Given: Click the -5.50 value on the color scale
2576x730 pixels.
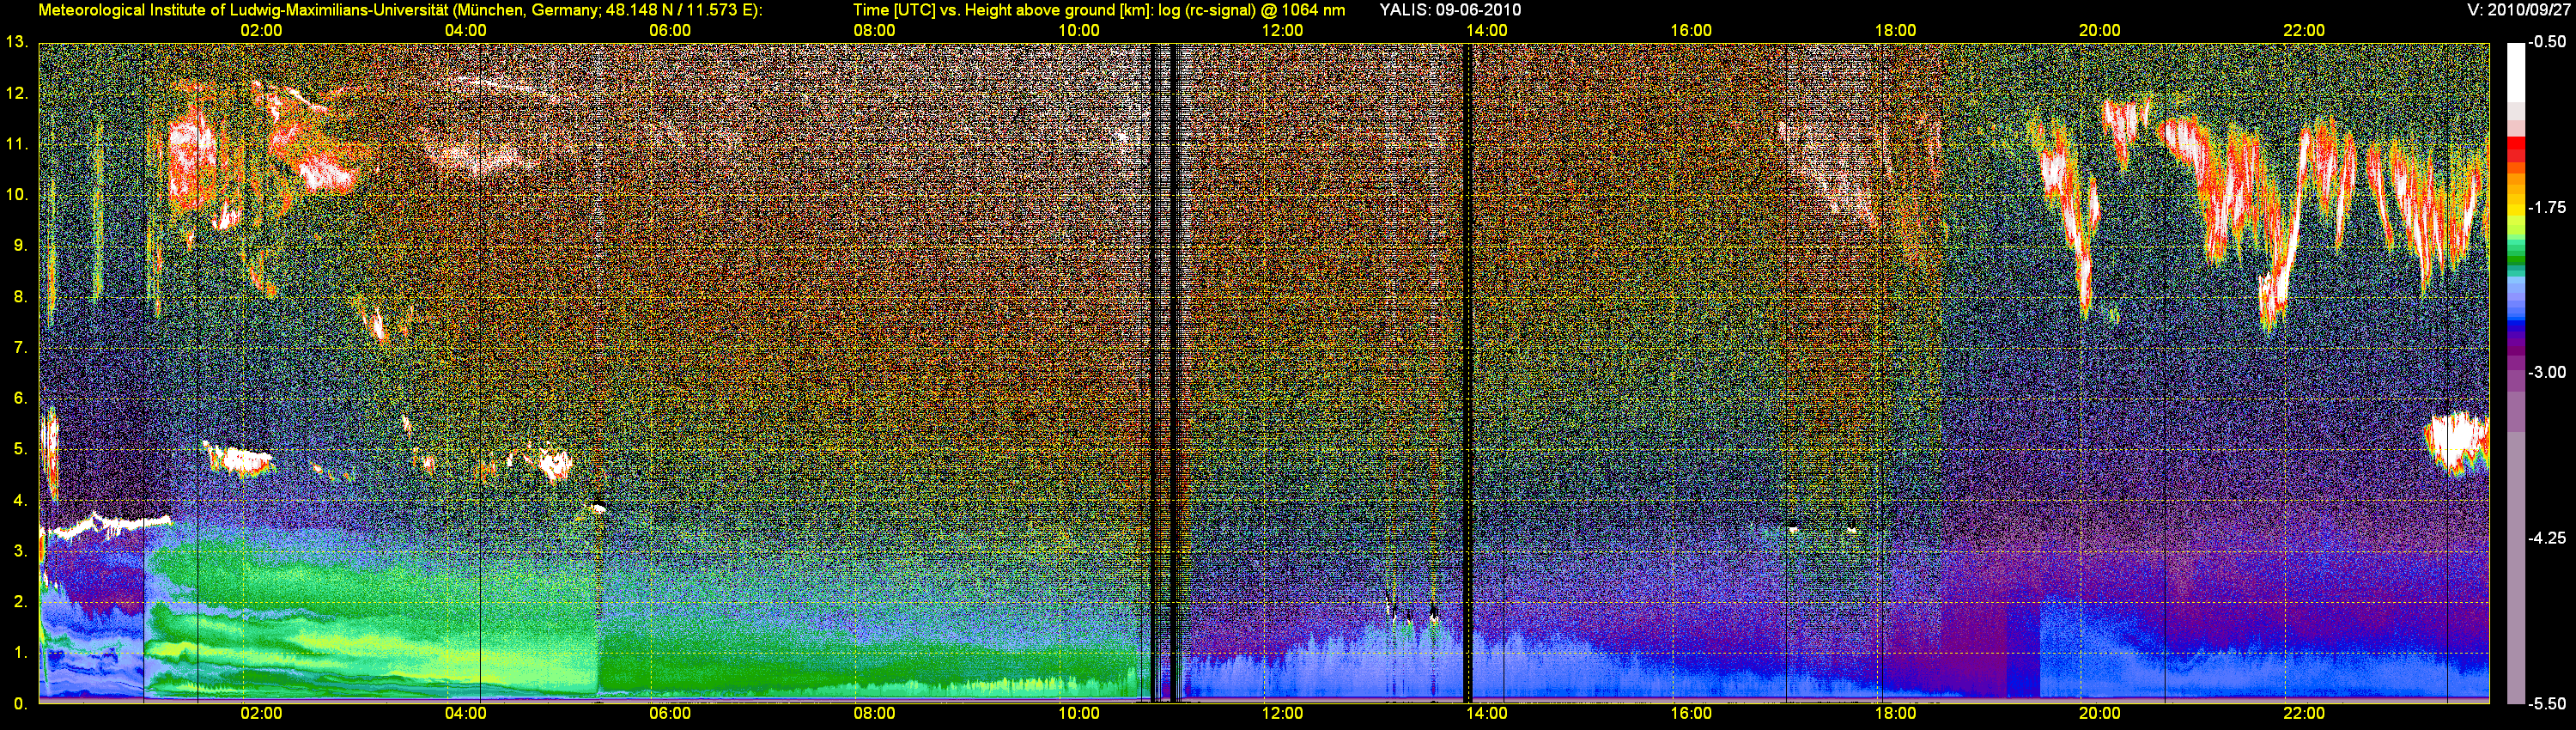Looking at the screenshot, I should point(2547,704).
